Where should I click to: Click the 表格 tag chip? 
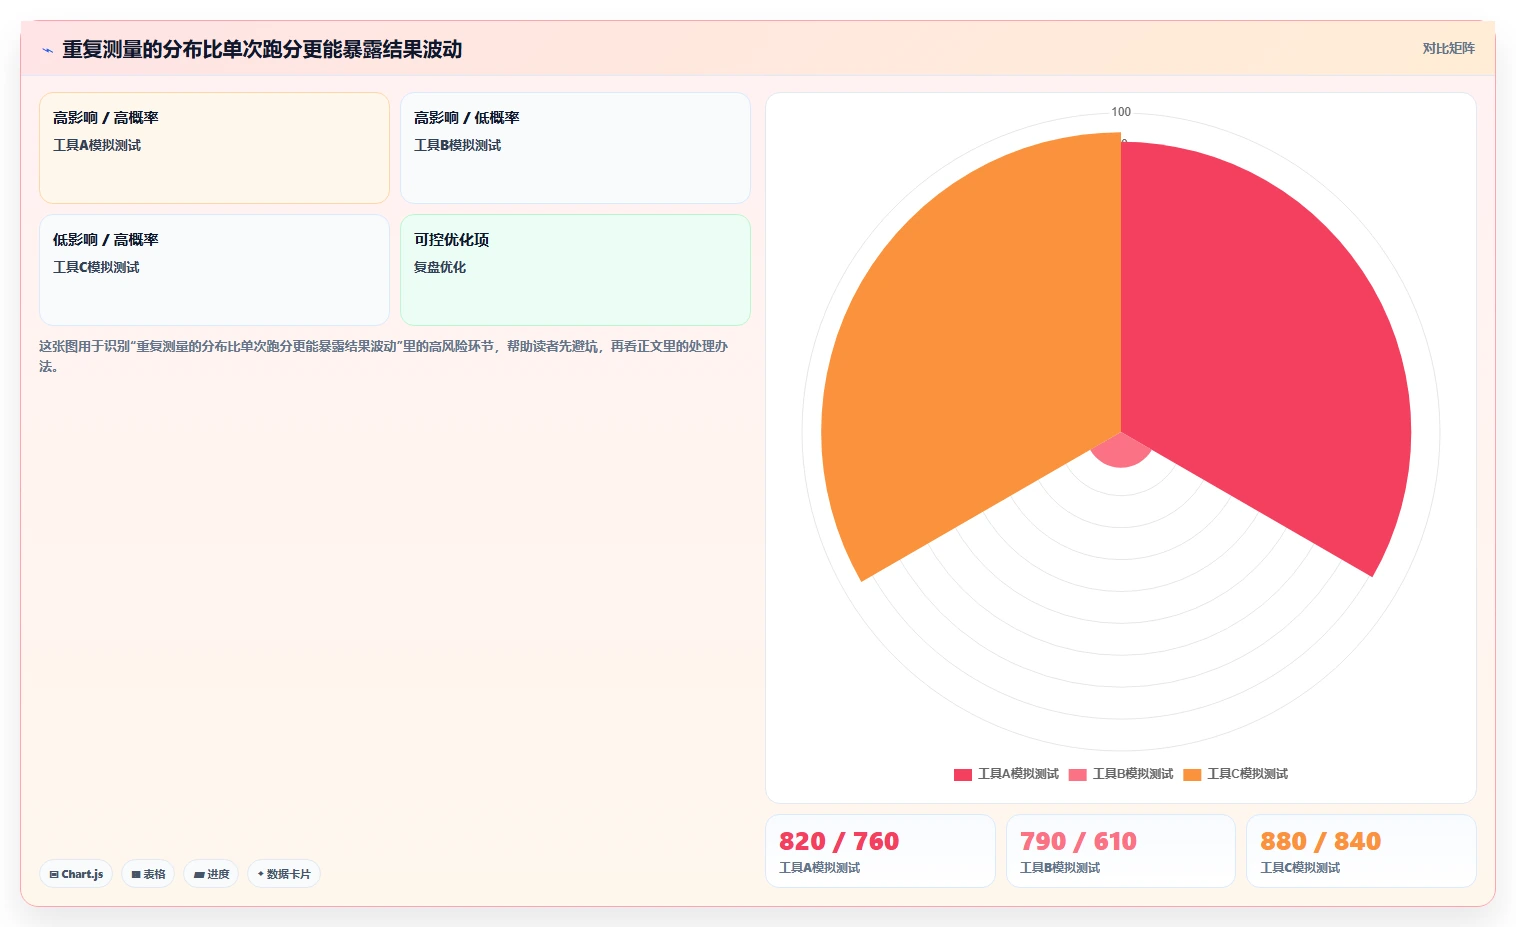point(148,874)
